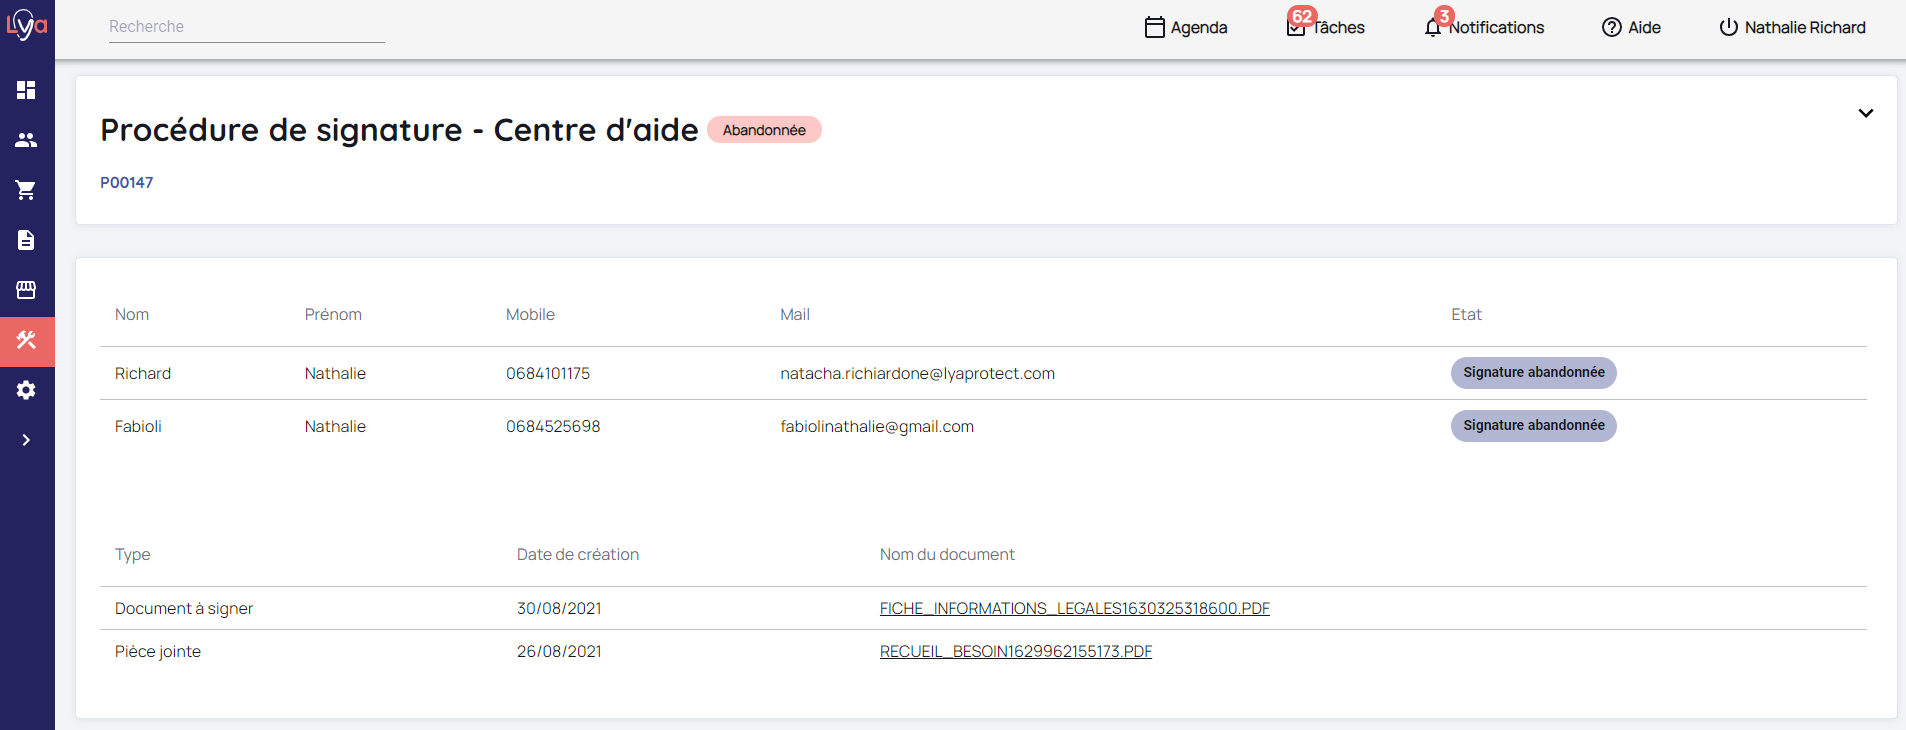Open the contacts people icon in sidebar

point(26,140)
